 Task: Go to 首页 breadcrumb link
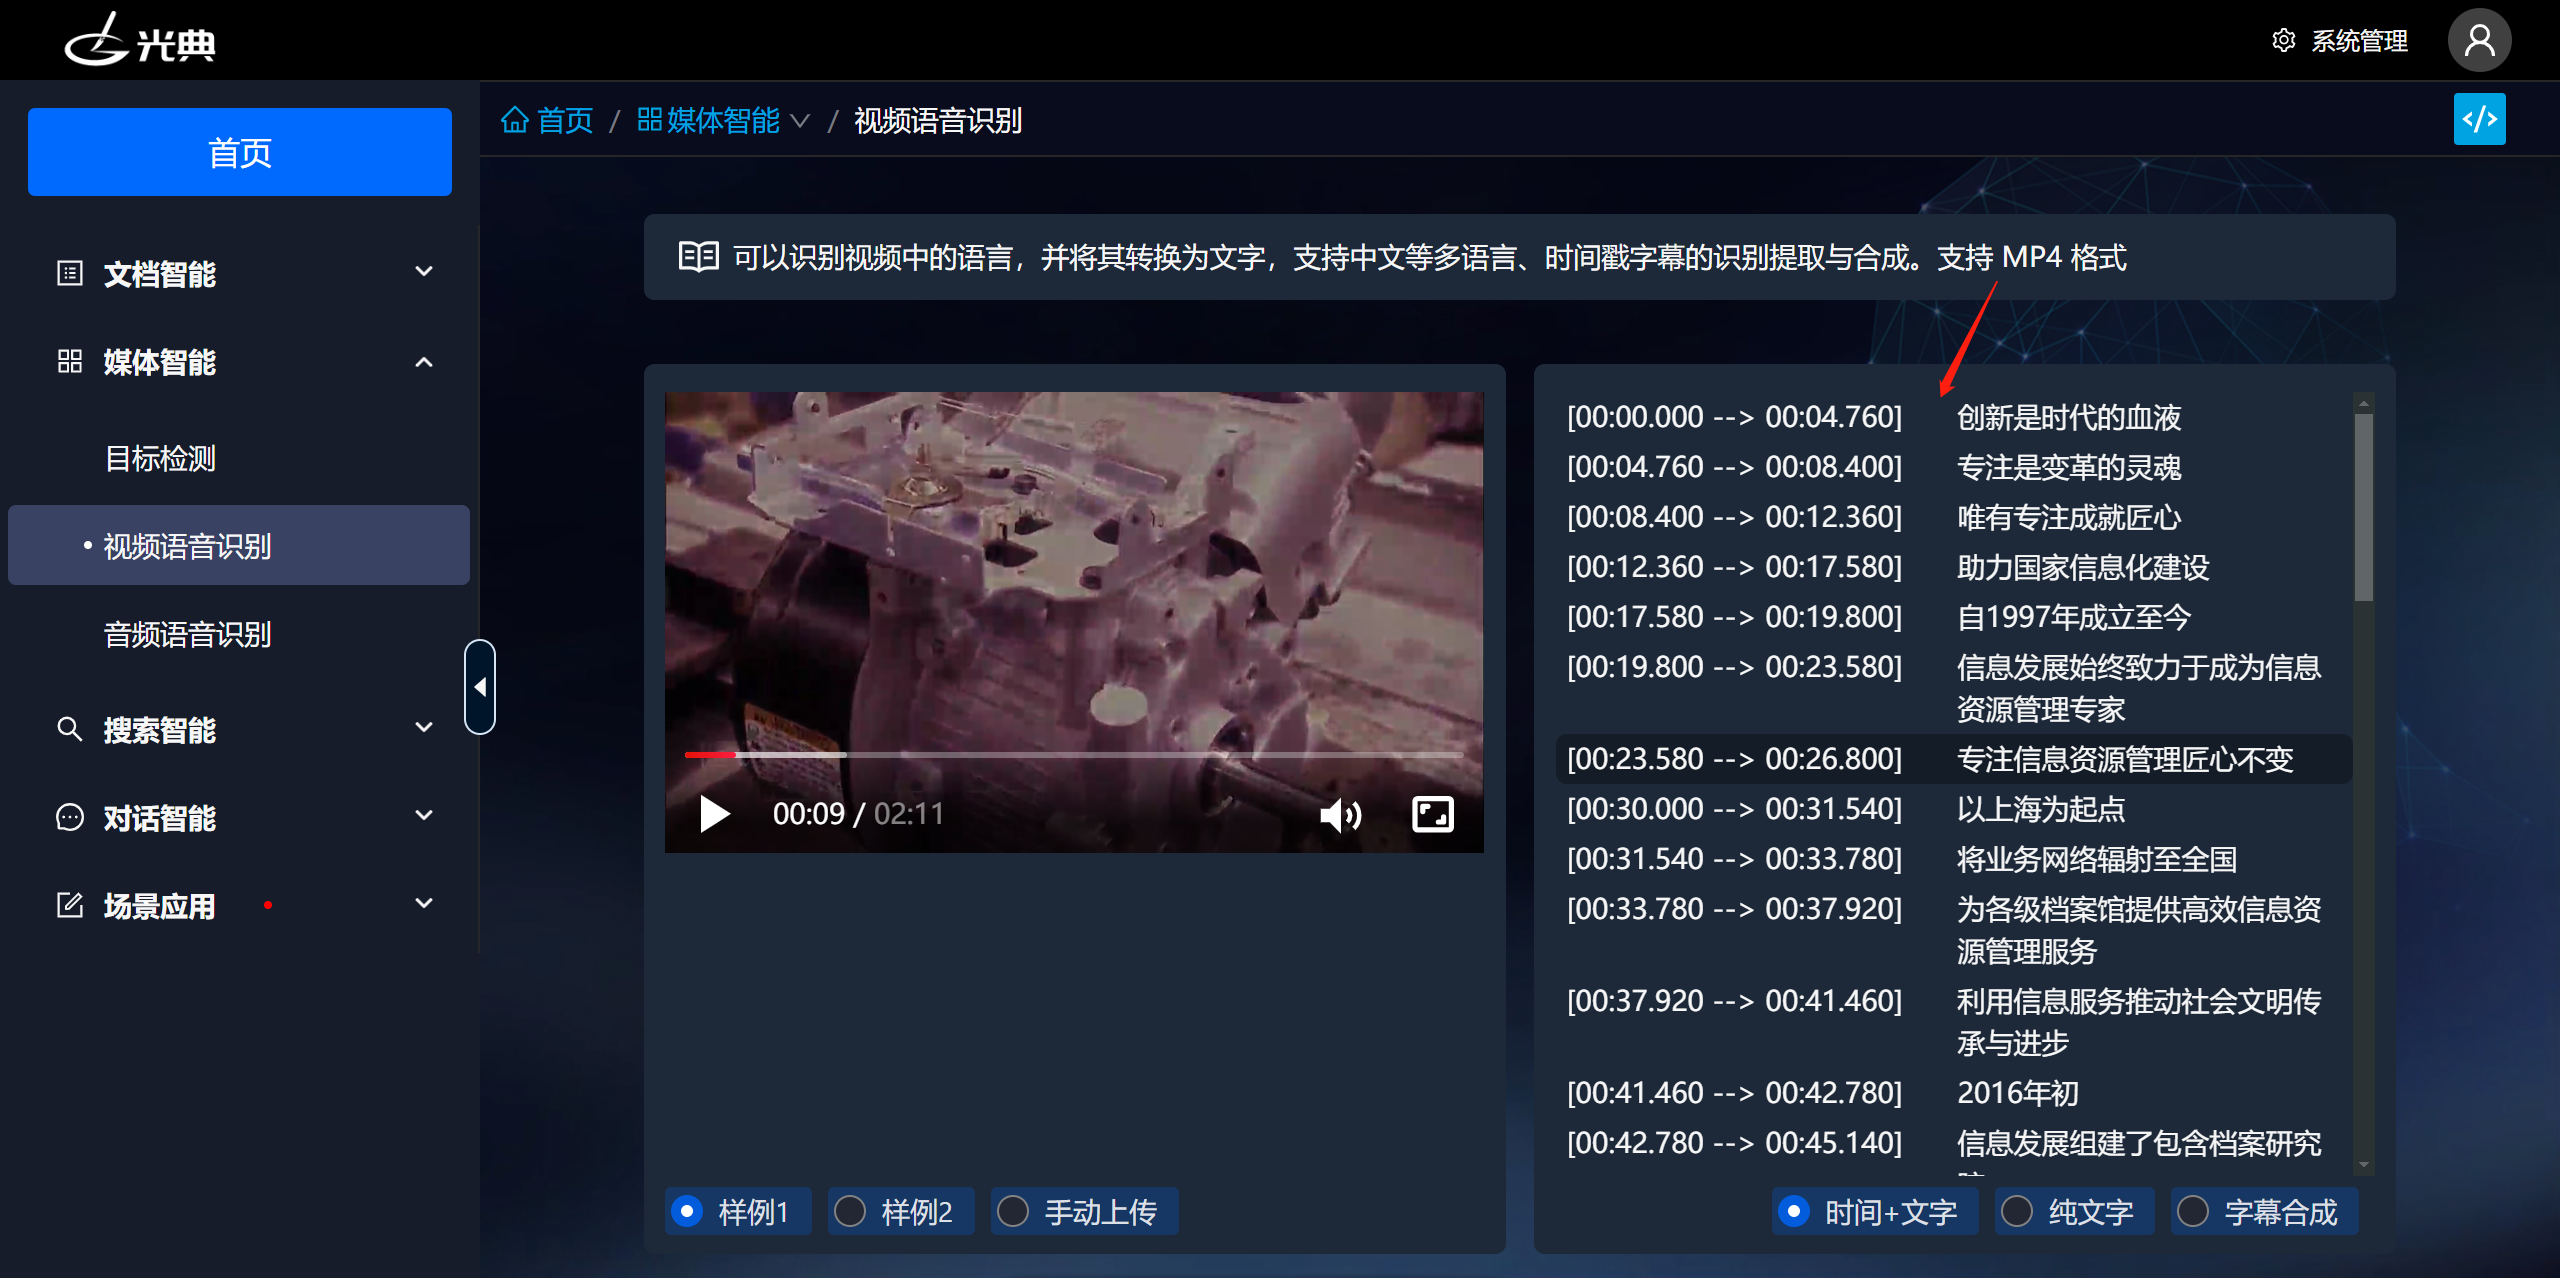(564, 120)
